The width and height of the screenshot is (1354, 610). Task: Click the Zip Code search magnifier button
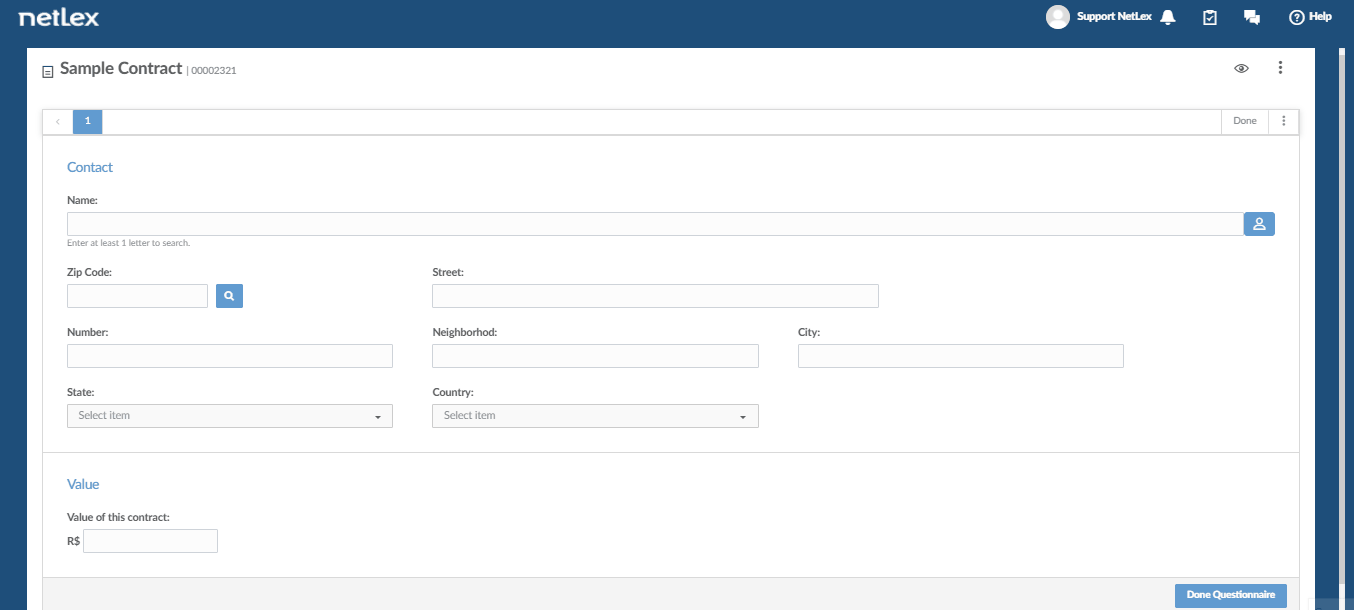[x=229, y=296]
